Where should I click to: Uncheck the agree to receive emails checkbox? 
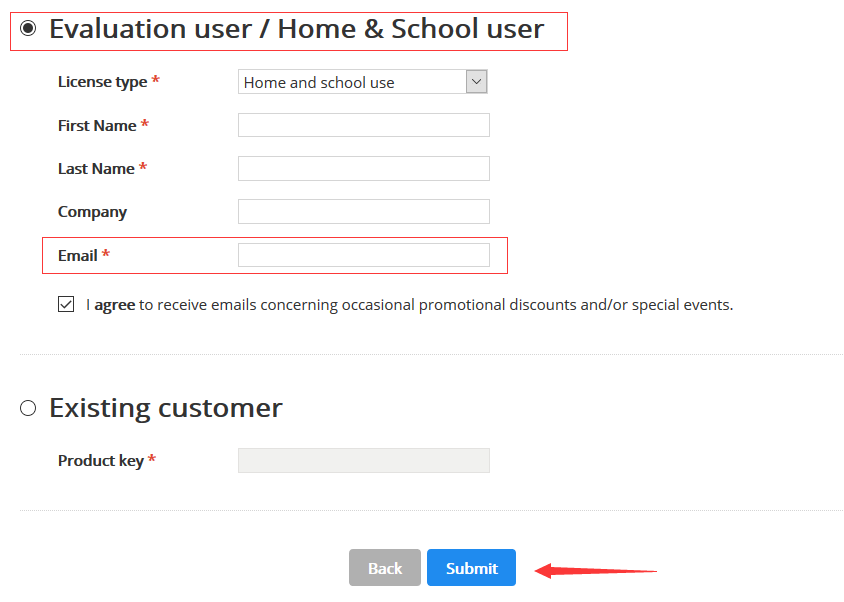(x=66, y=304)
